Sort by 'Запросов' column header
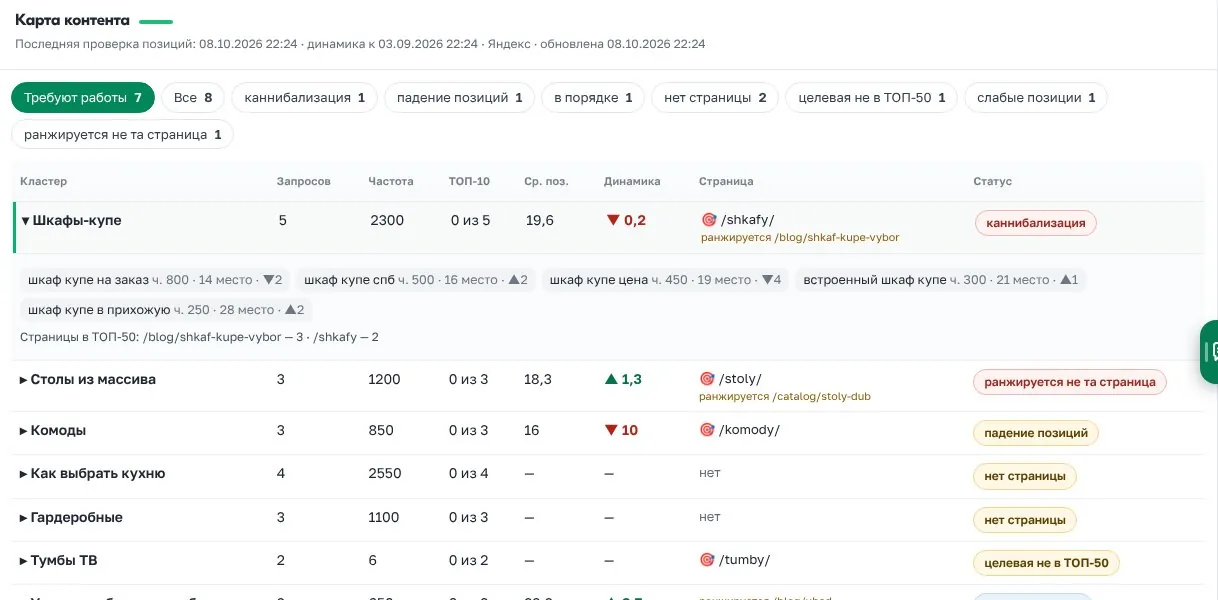Image resolution: width=1218 pixels, height=600 pixels. click(303, 181)
